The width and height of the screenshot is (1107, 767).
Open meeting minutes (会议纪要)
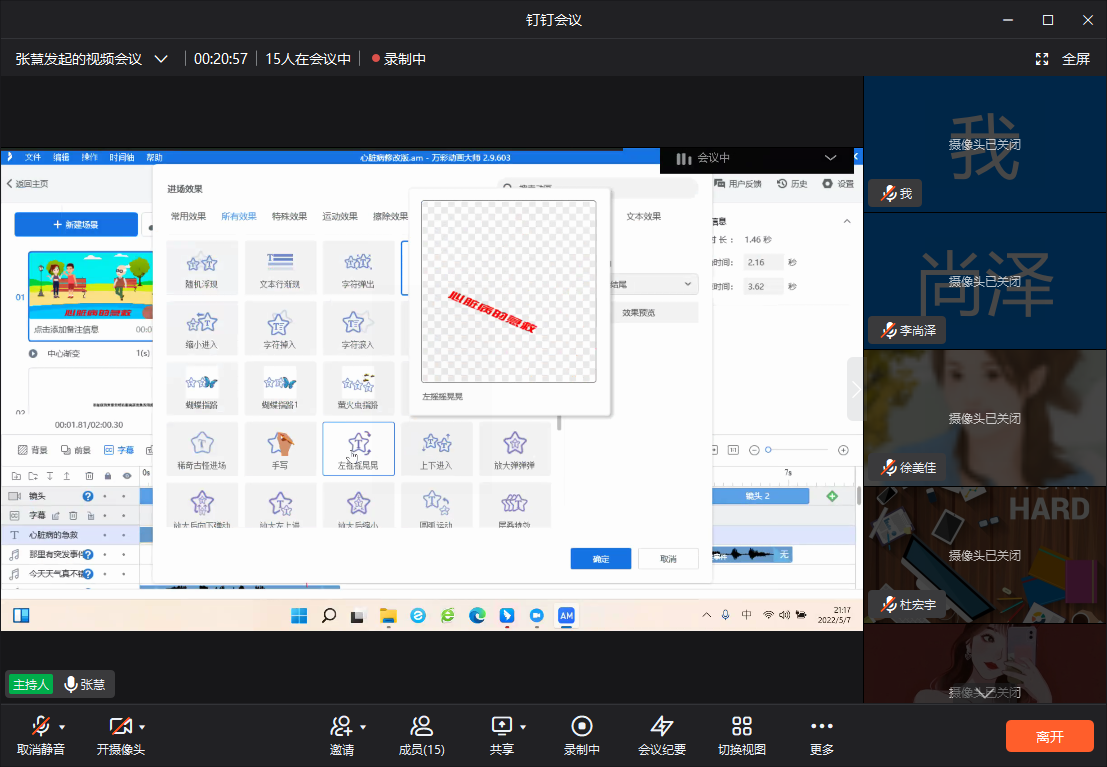coord(661,726)
